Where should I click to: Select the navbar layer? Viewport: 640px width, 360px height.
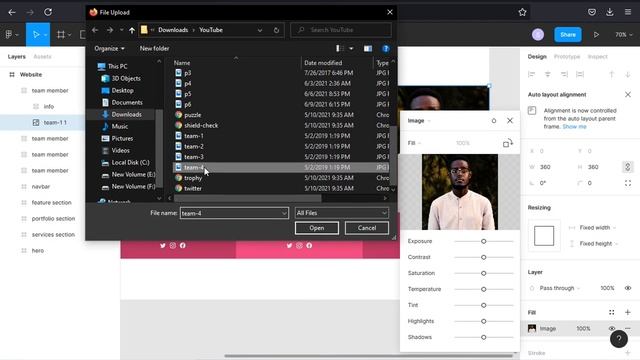41,187
